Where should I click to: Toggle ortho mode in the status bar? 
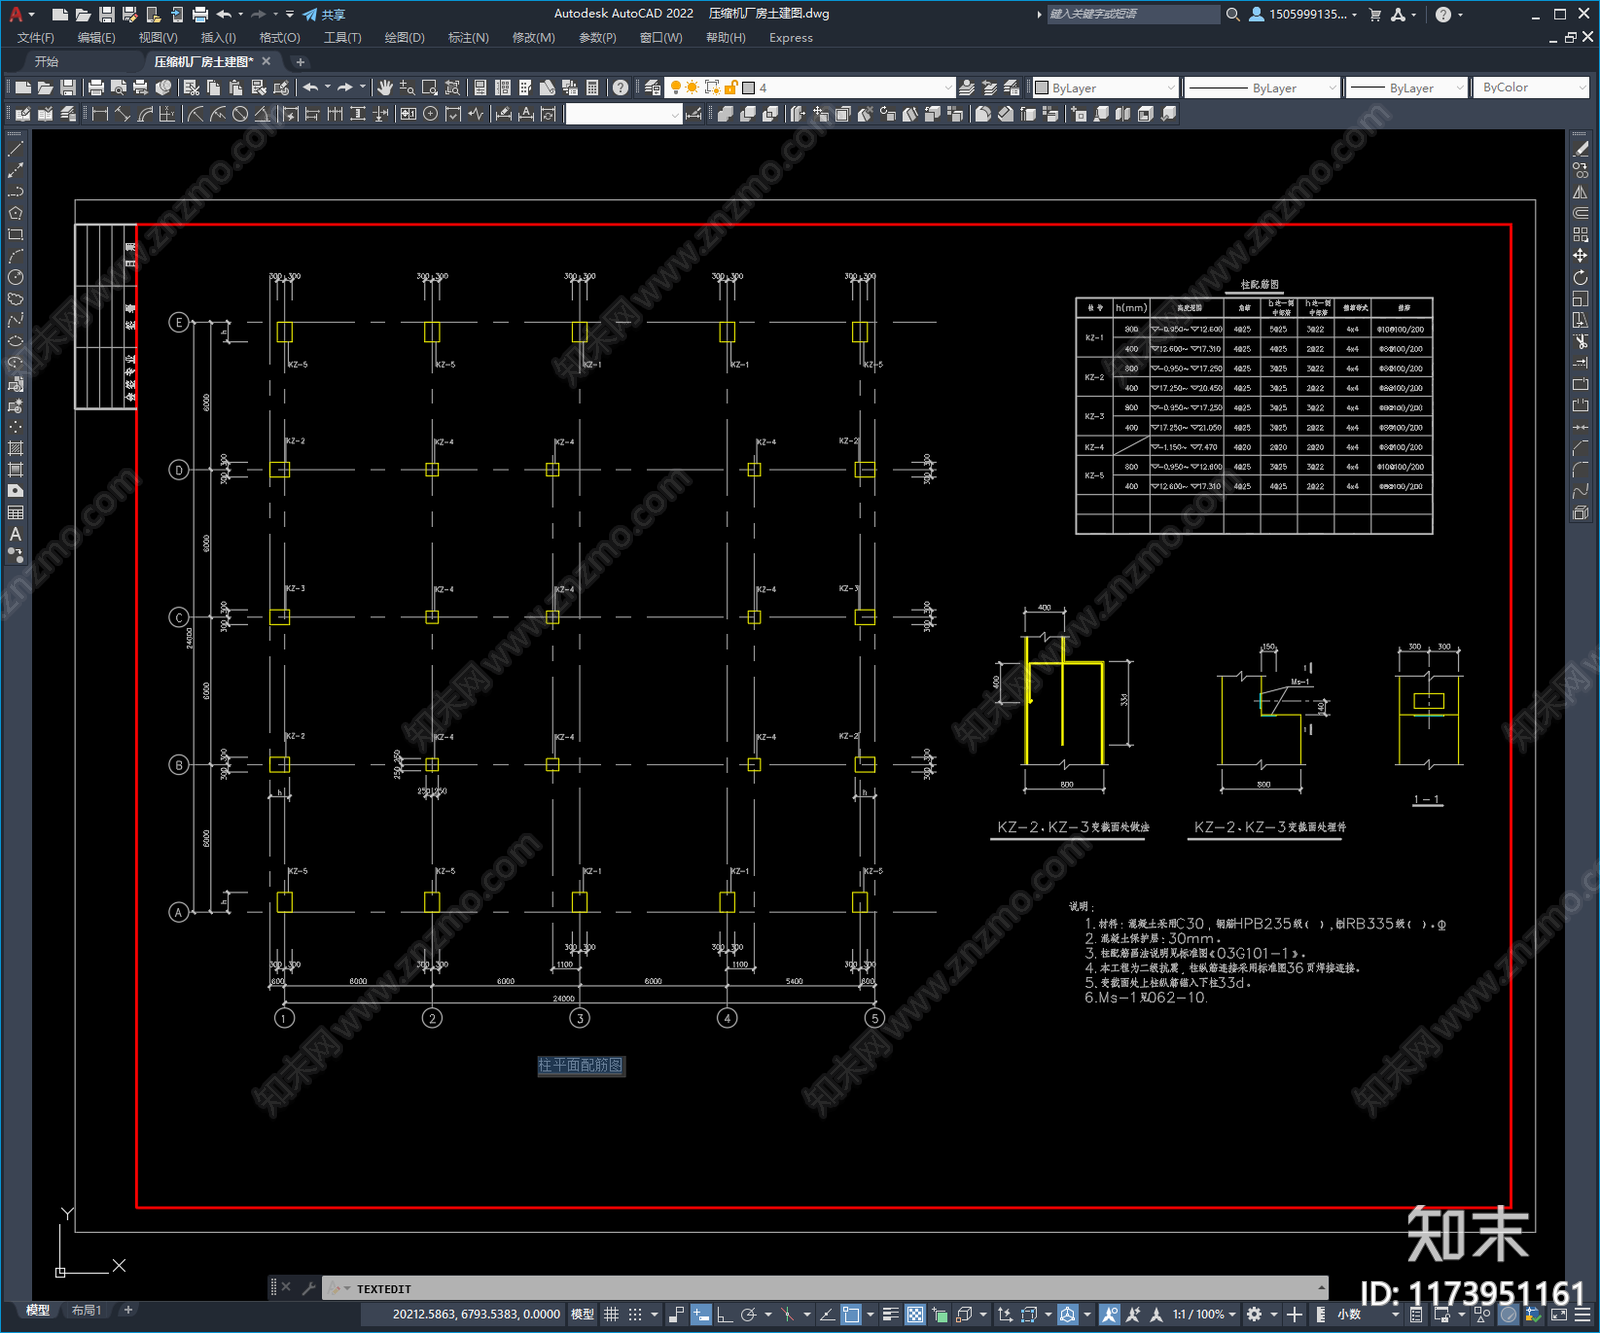coord(724,1314)
